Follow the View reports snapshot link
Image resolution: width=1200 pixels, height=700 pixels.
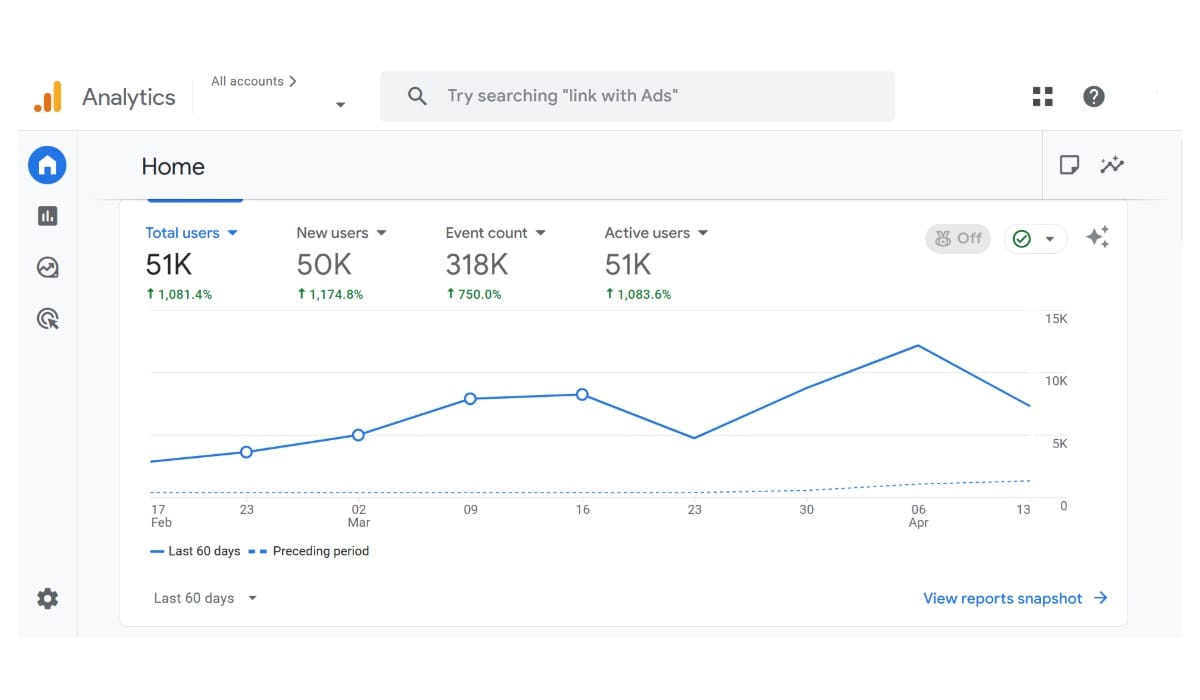[1015, 598]
